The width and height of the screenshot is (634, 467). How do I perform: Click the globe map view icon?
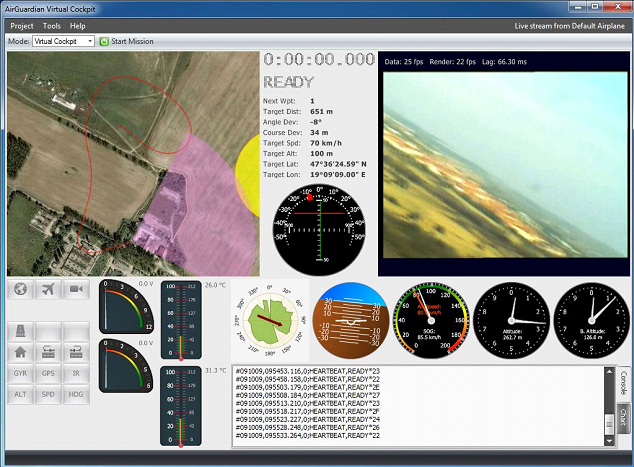pos(21,289)
